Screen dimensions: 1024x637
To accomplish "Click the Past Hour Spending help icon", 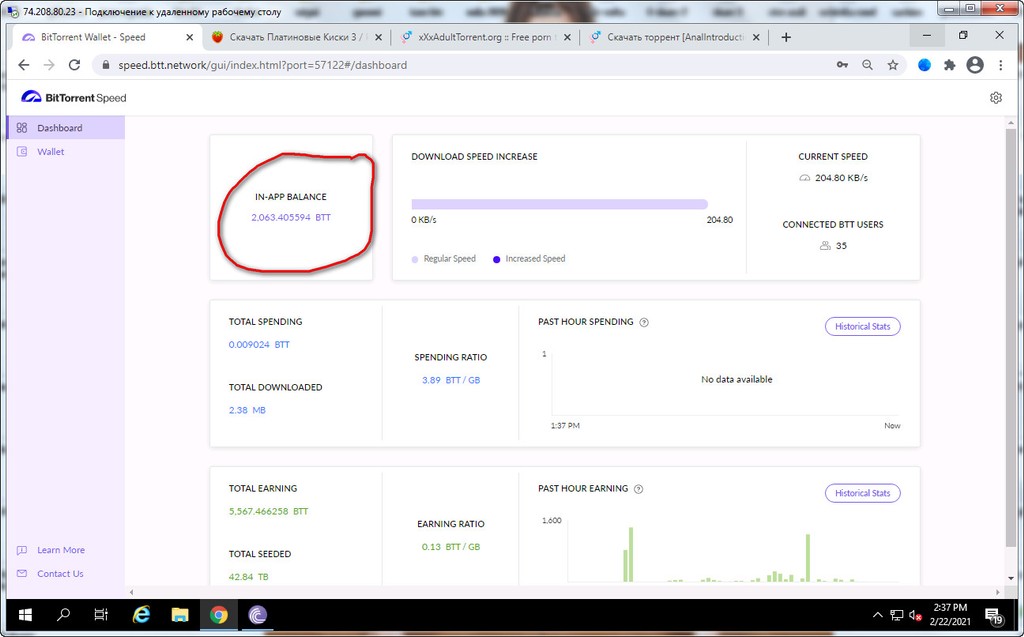I will click(x=644, y=322).
